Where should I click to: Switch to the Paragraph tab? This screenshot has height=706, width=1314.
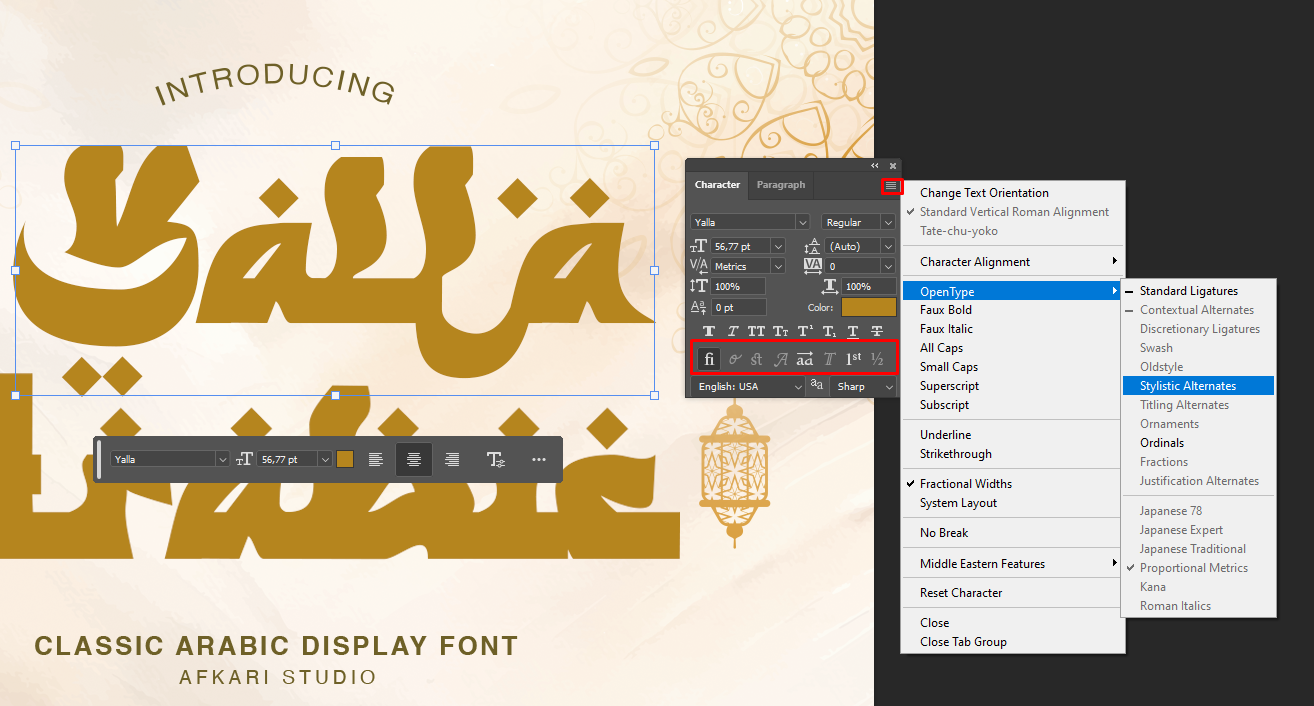781,185
